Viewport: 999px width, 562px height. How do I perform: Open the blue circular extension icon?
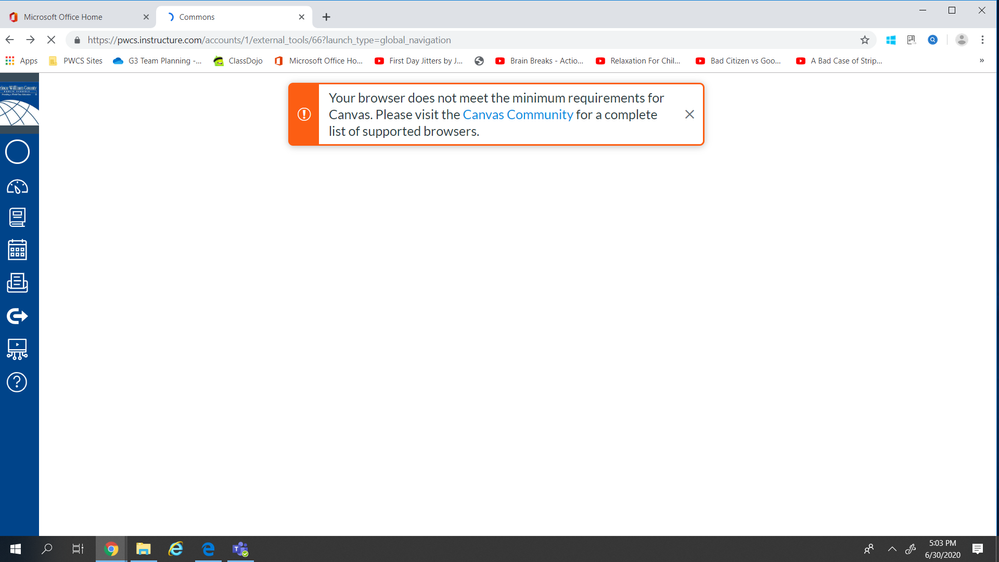tap(933, 40)
